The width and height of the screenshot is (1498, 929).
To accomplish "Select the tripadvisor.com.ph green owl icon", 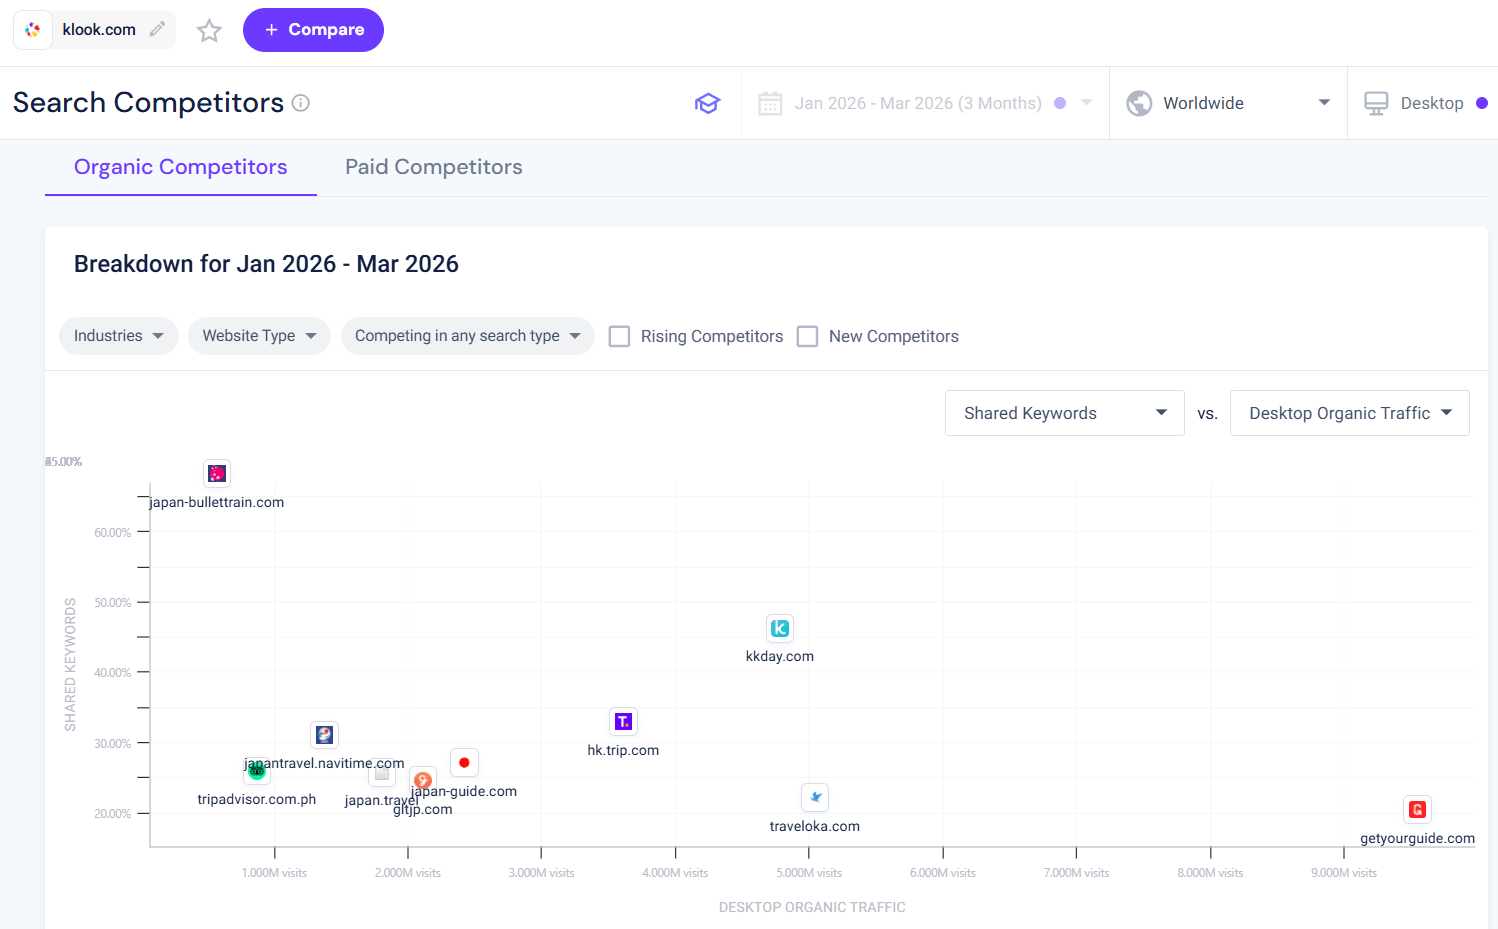I will [257, 770].
